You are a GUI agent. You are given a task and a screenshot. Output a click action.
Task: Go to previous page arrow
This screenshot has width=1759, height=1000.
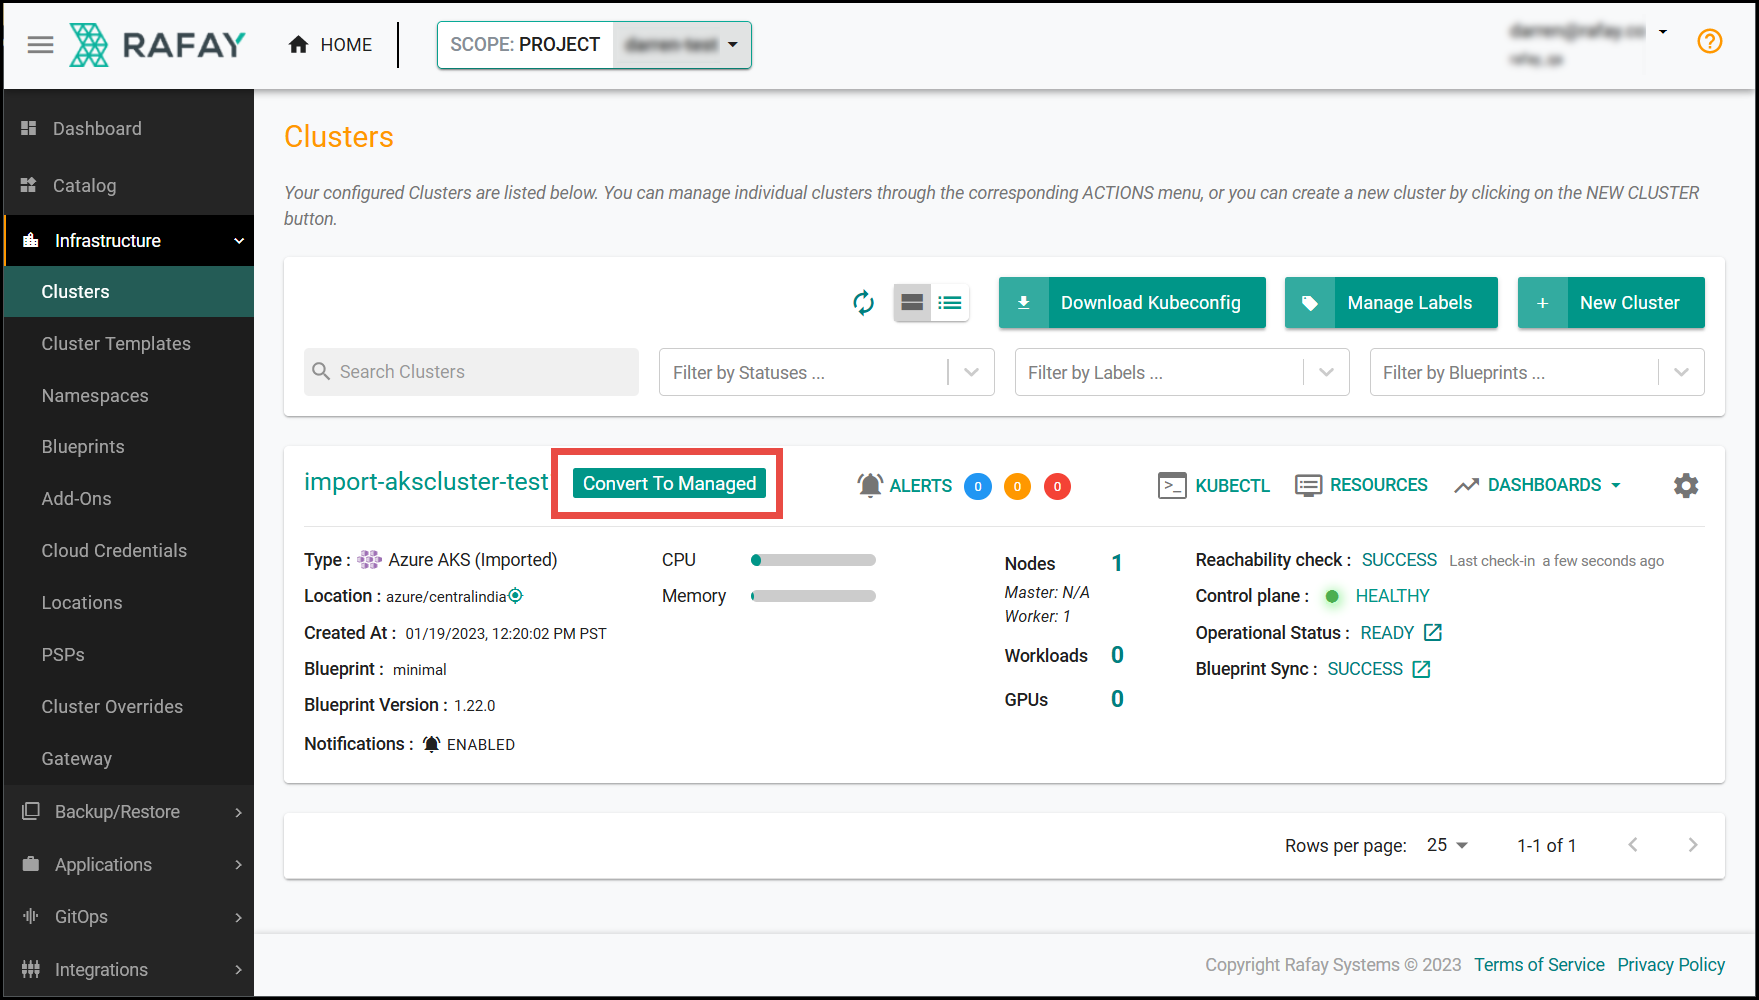(1633, 845)
